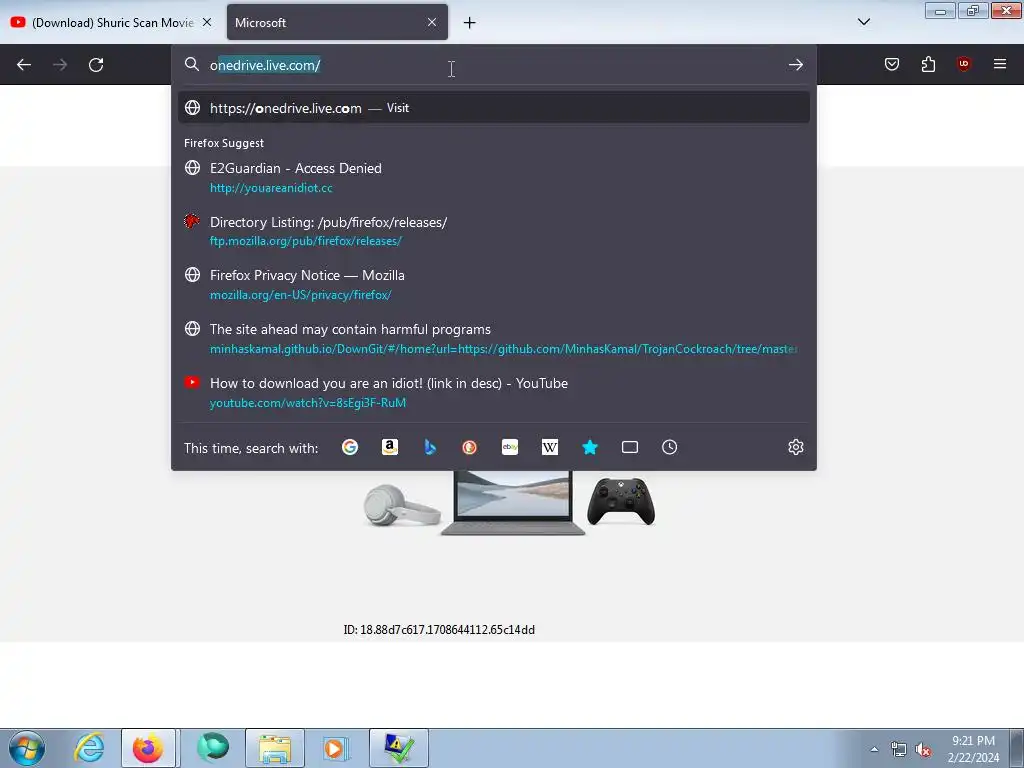Search with DuckDuckGo this time
Screen dimensions: 1024x768
[x=470, y=447]
